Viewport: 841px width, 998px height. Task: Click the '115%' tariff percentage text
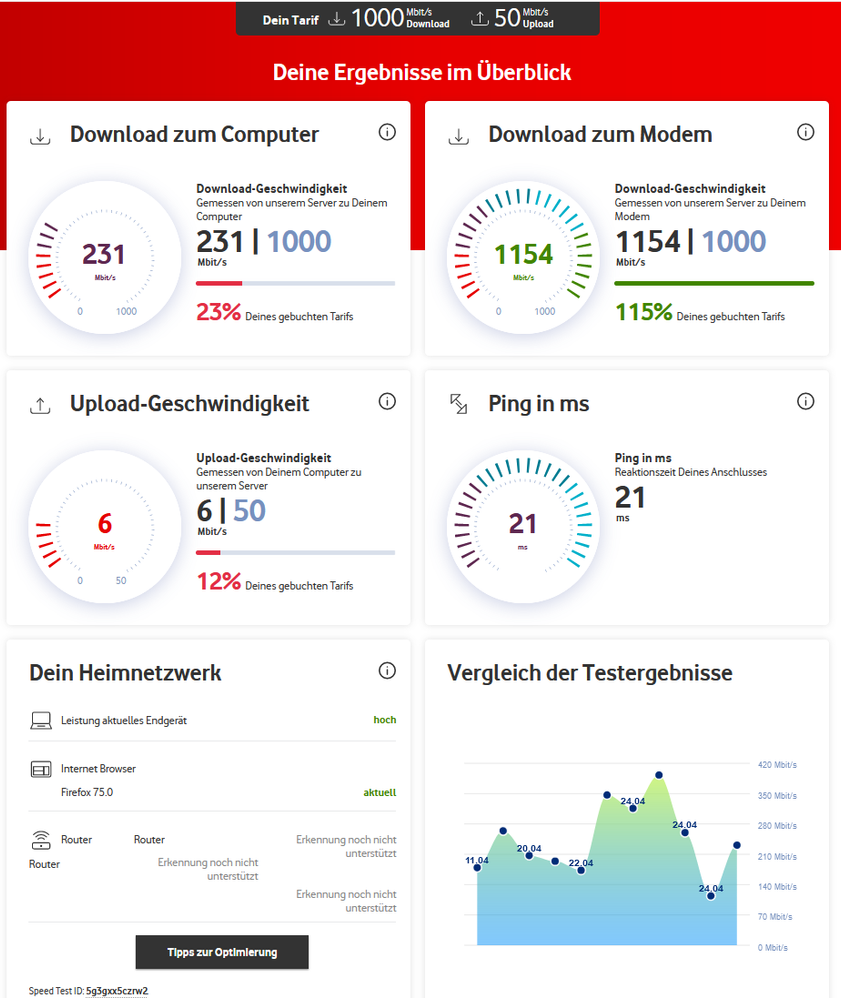(644, 312)
